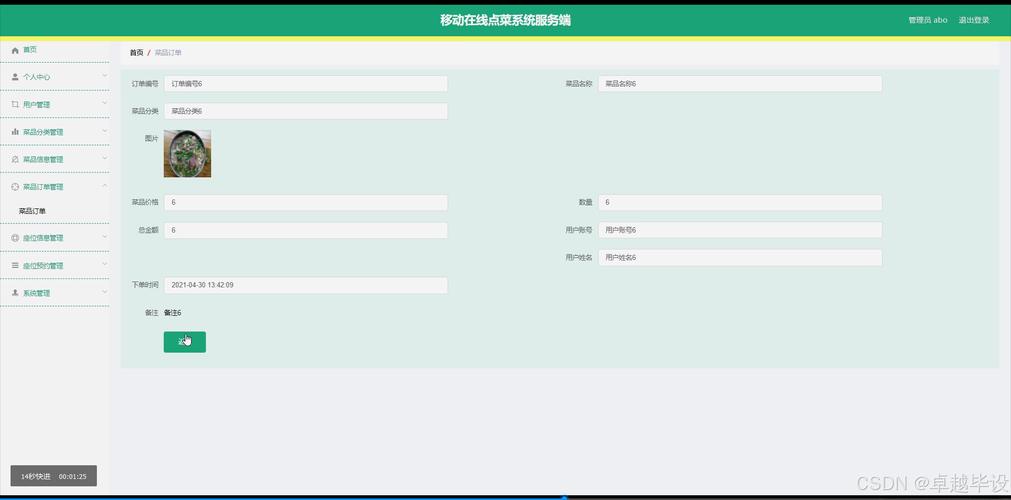The width and height of the screenshot is (1011, 500).
Task: Click the home icon beside 首页
Action: click(15, 50)
